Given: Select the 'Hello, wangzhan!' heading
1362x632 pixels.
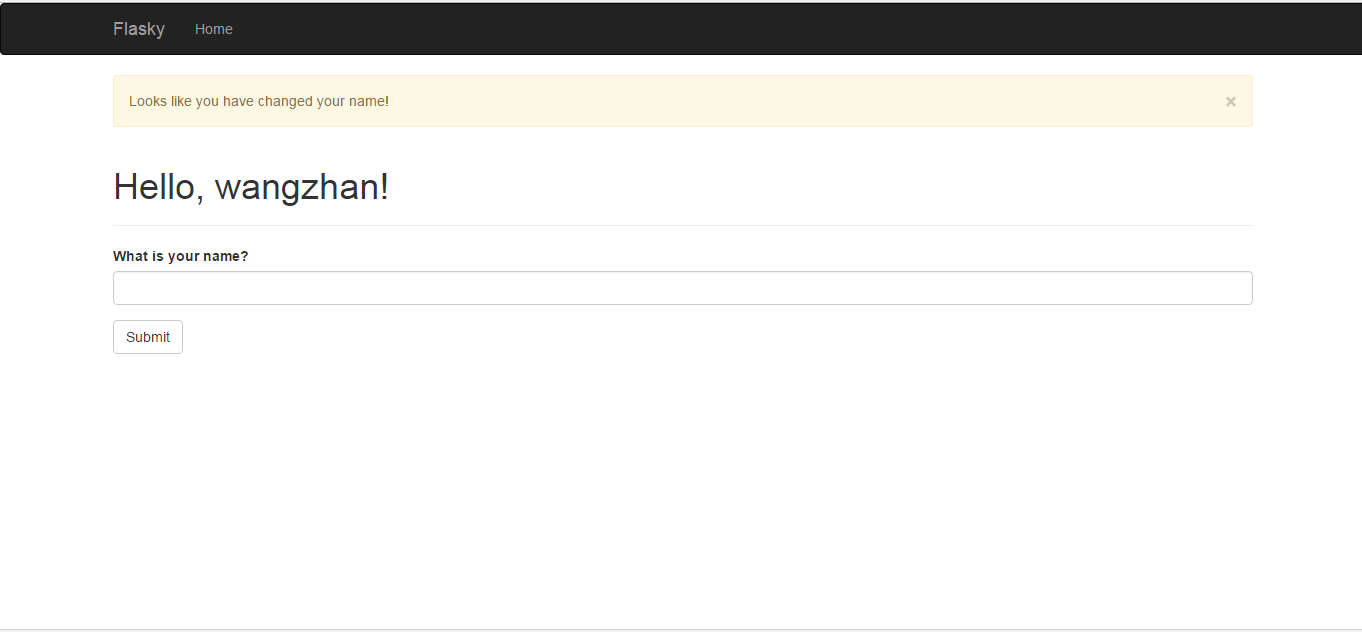Looking at the screenshot, I should click(x=251, y=187).
